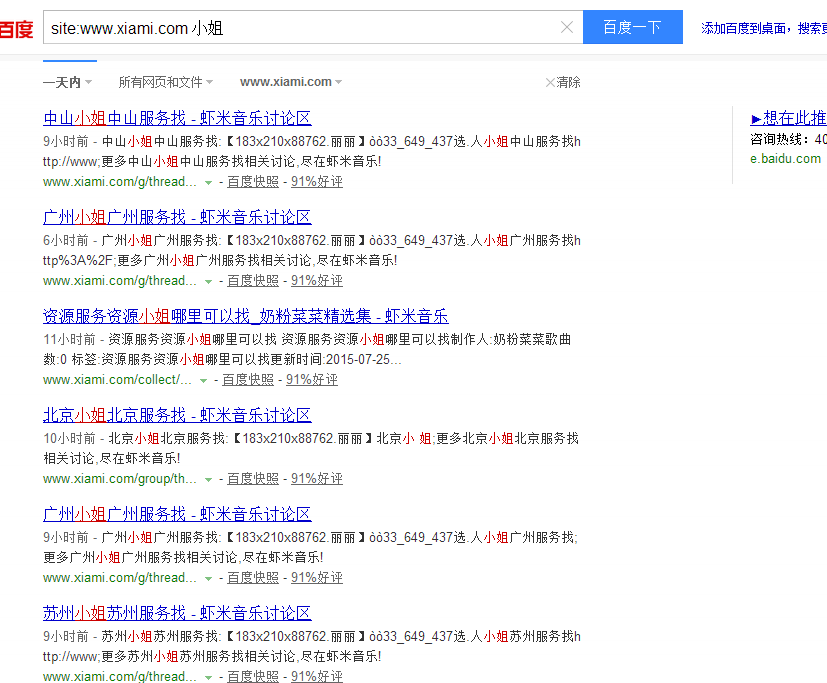Clear the search query using the X icon
Screen dimensions: 827x683
(x=566, y=27)
